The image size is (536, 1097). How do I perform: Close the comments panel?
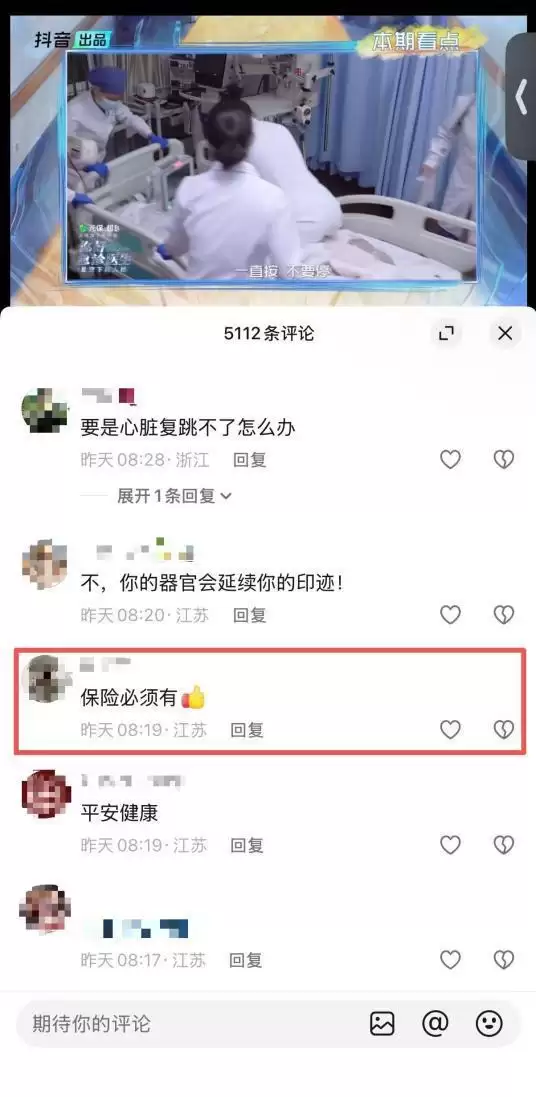tap(505, 334)
